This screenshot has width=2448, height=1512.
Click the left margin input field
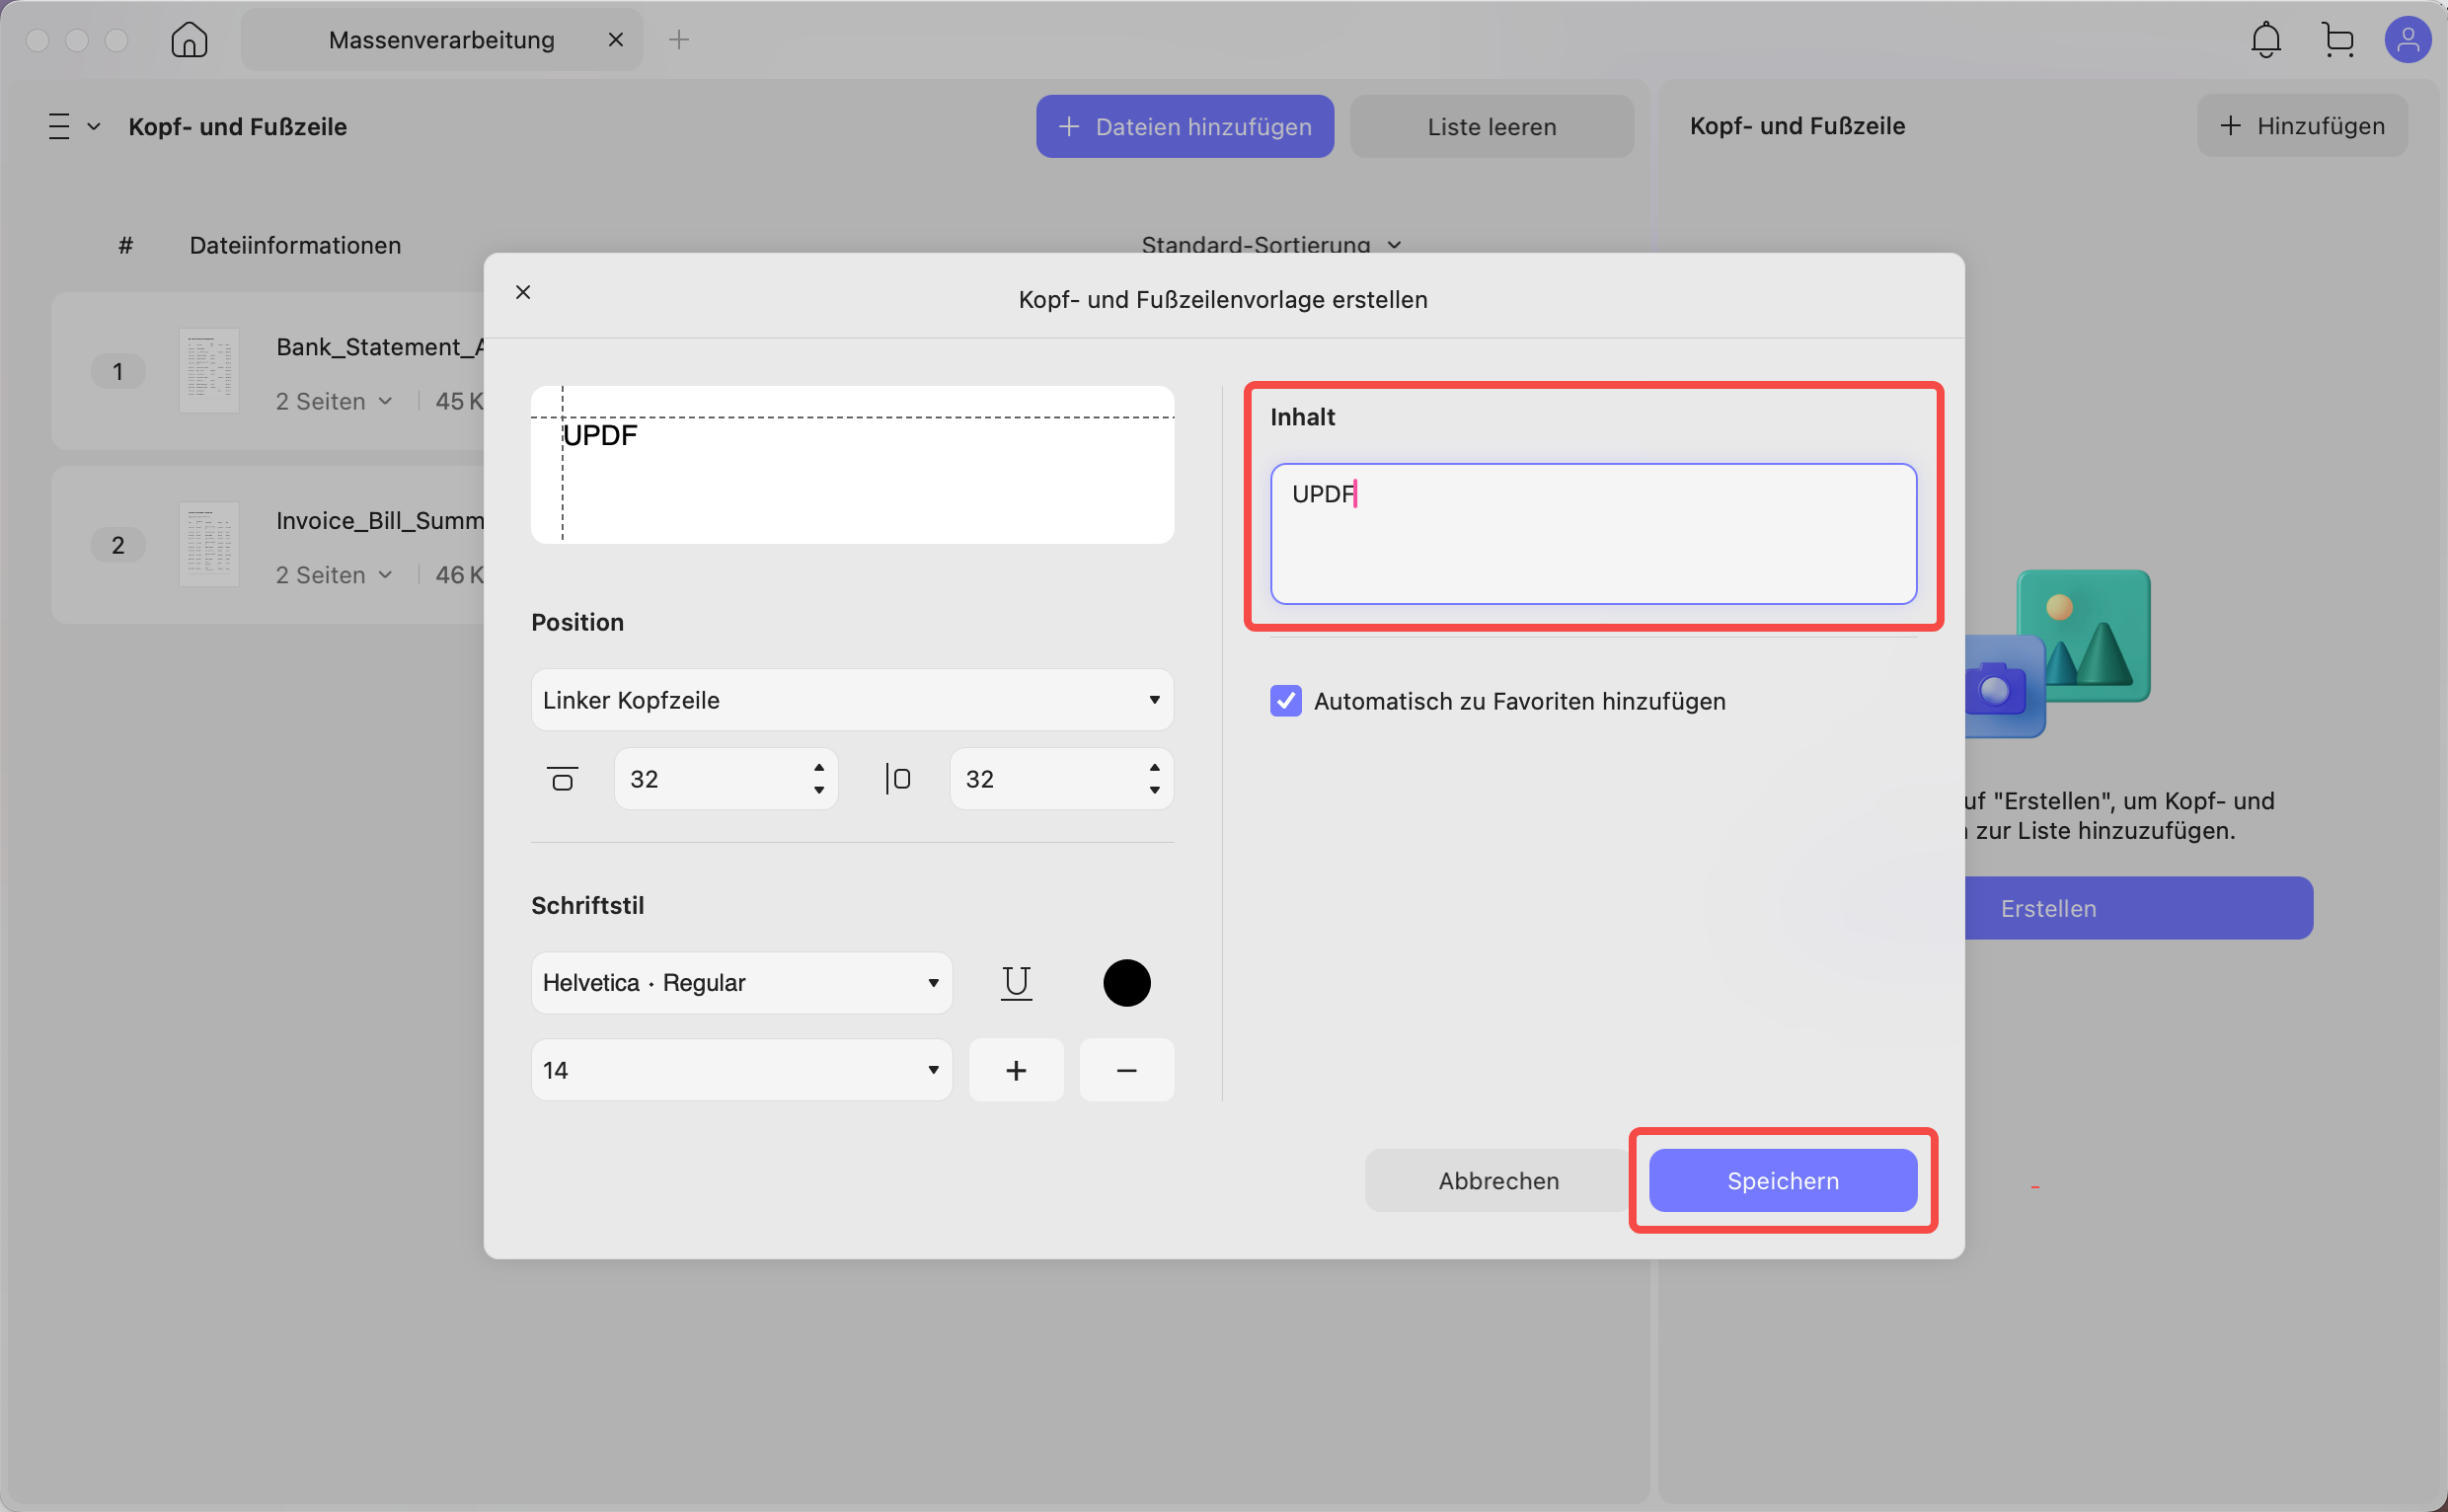(x=1061, y=779)
